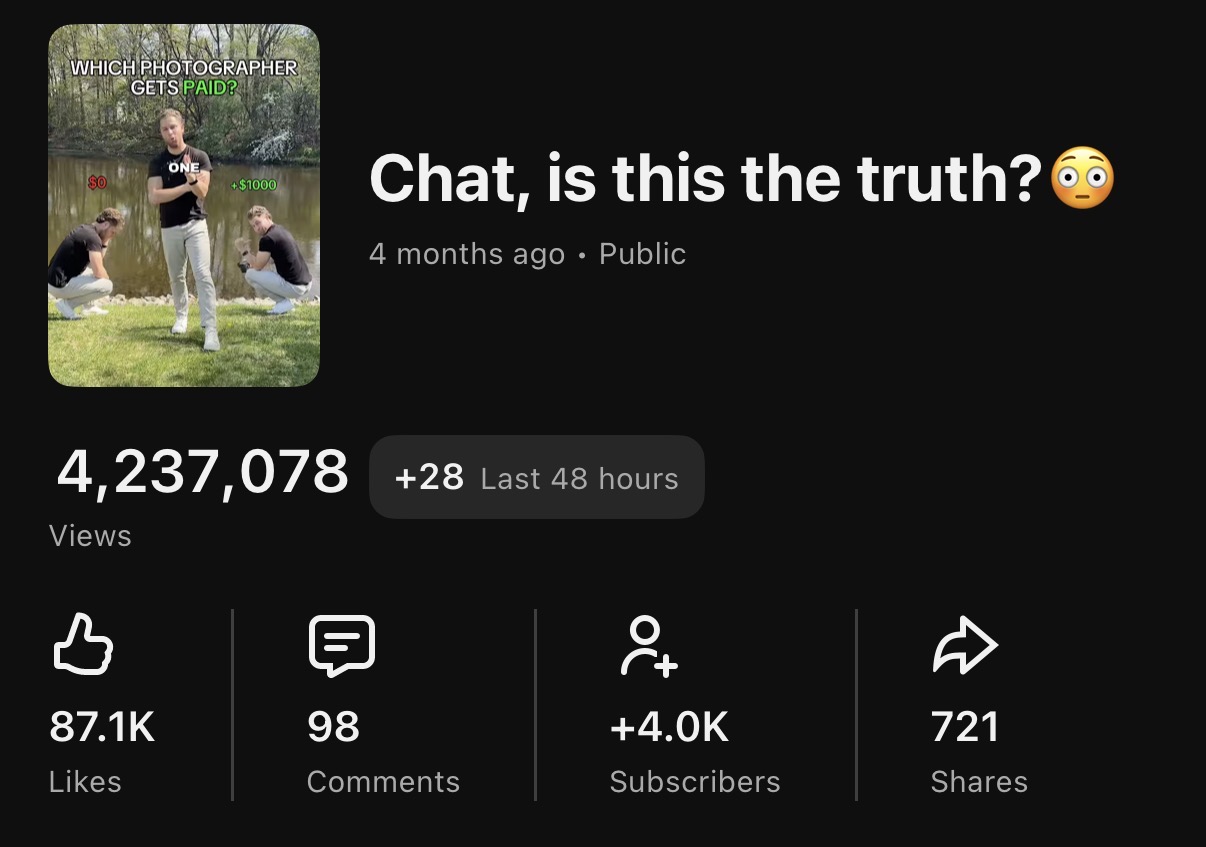This screenshot has height=847, width=1206.
Task: Click the Subscribers label
Action: (695, 782)
